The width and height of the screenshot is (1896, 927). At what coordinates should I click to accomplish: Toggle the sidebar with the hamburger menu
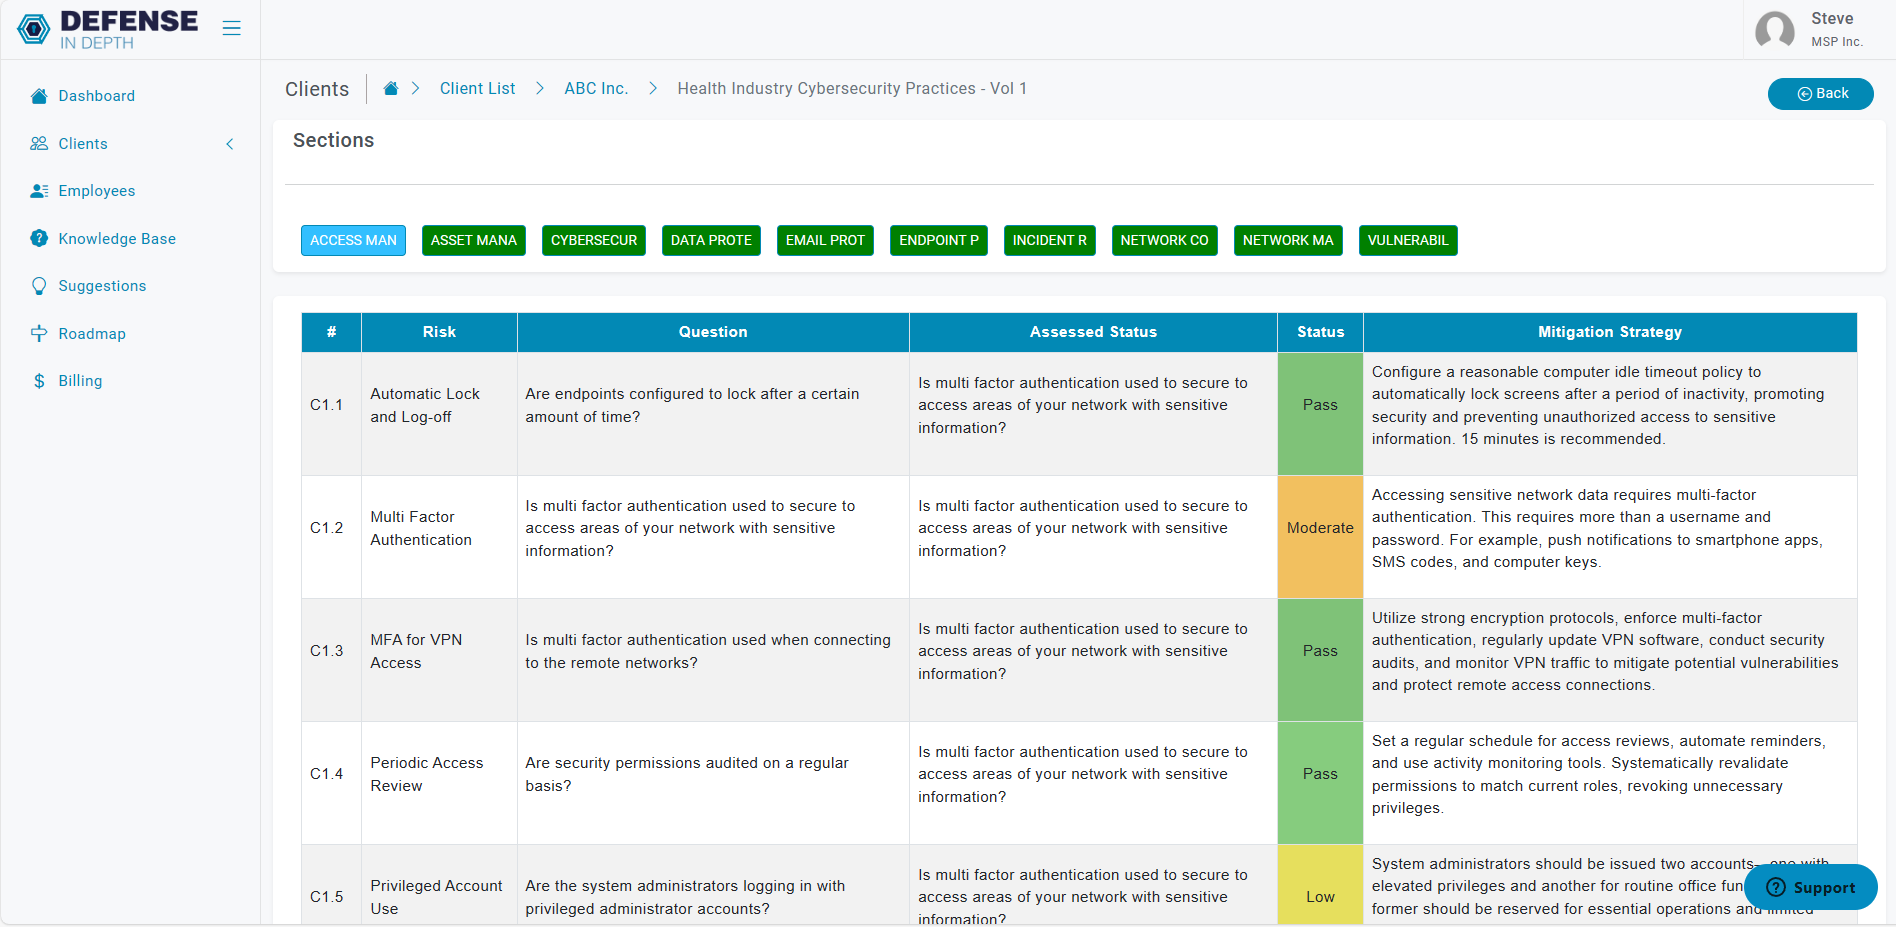(x=231, y=28)
